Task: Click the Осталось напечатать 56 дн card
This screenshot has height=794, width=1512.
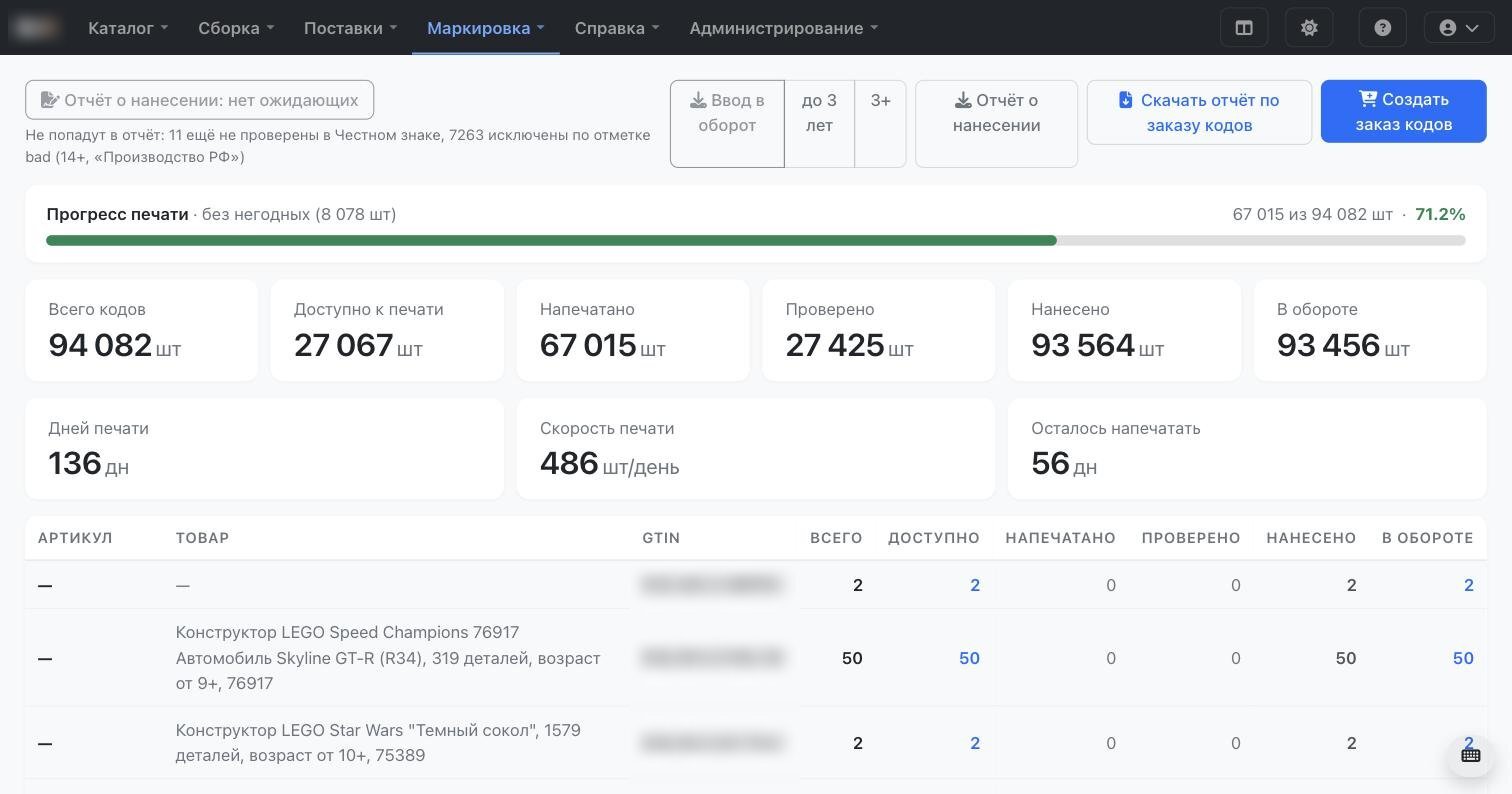Action: (x=1247, y=449)
